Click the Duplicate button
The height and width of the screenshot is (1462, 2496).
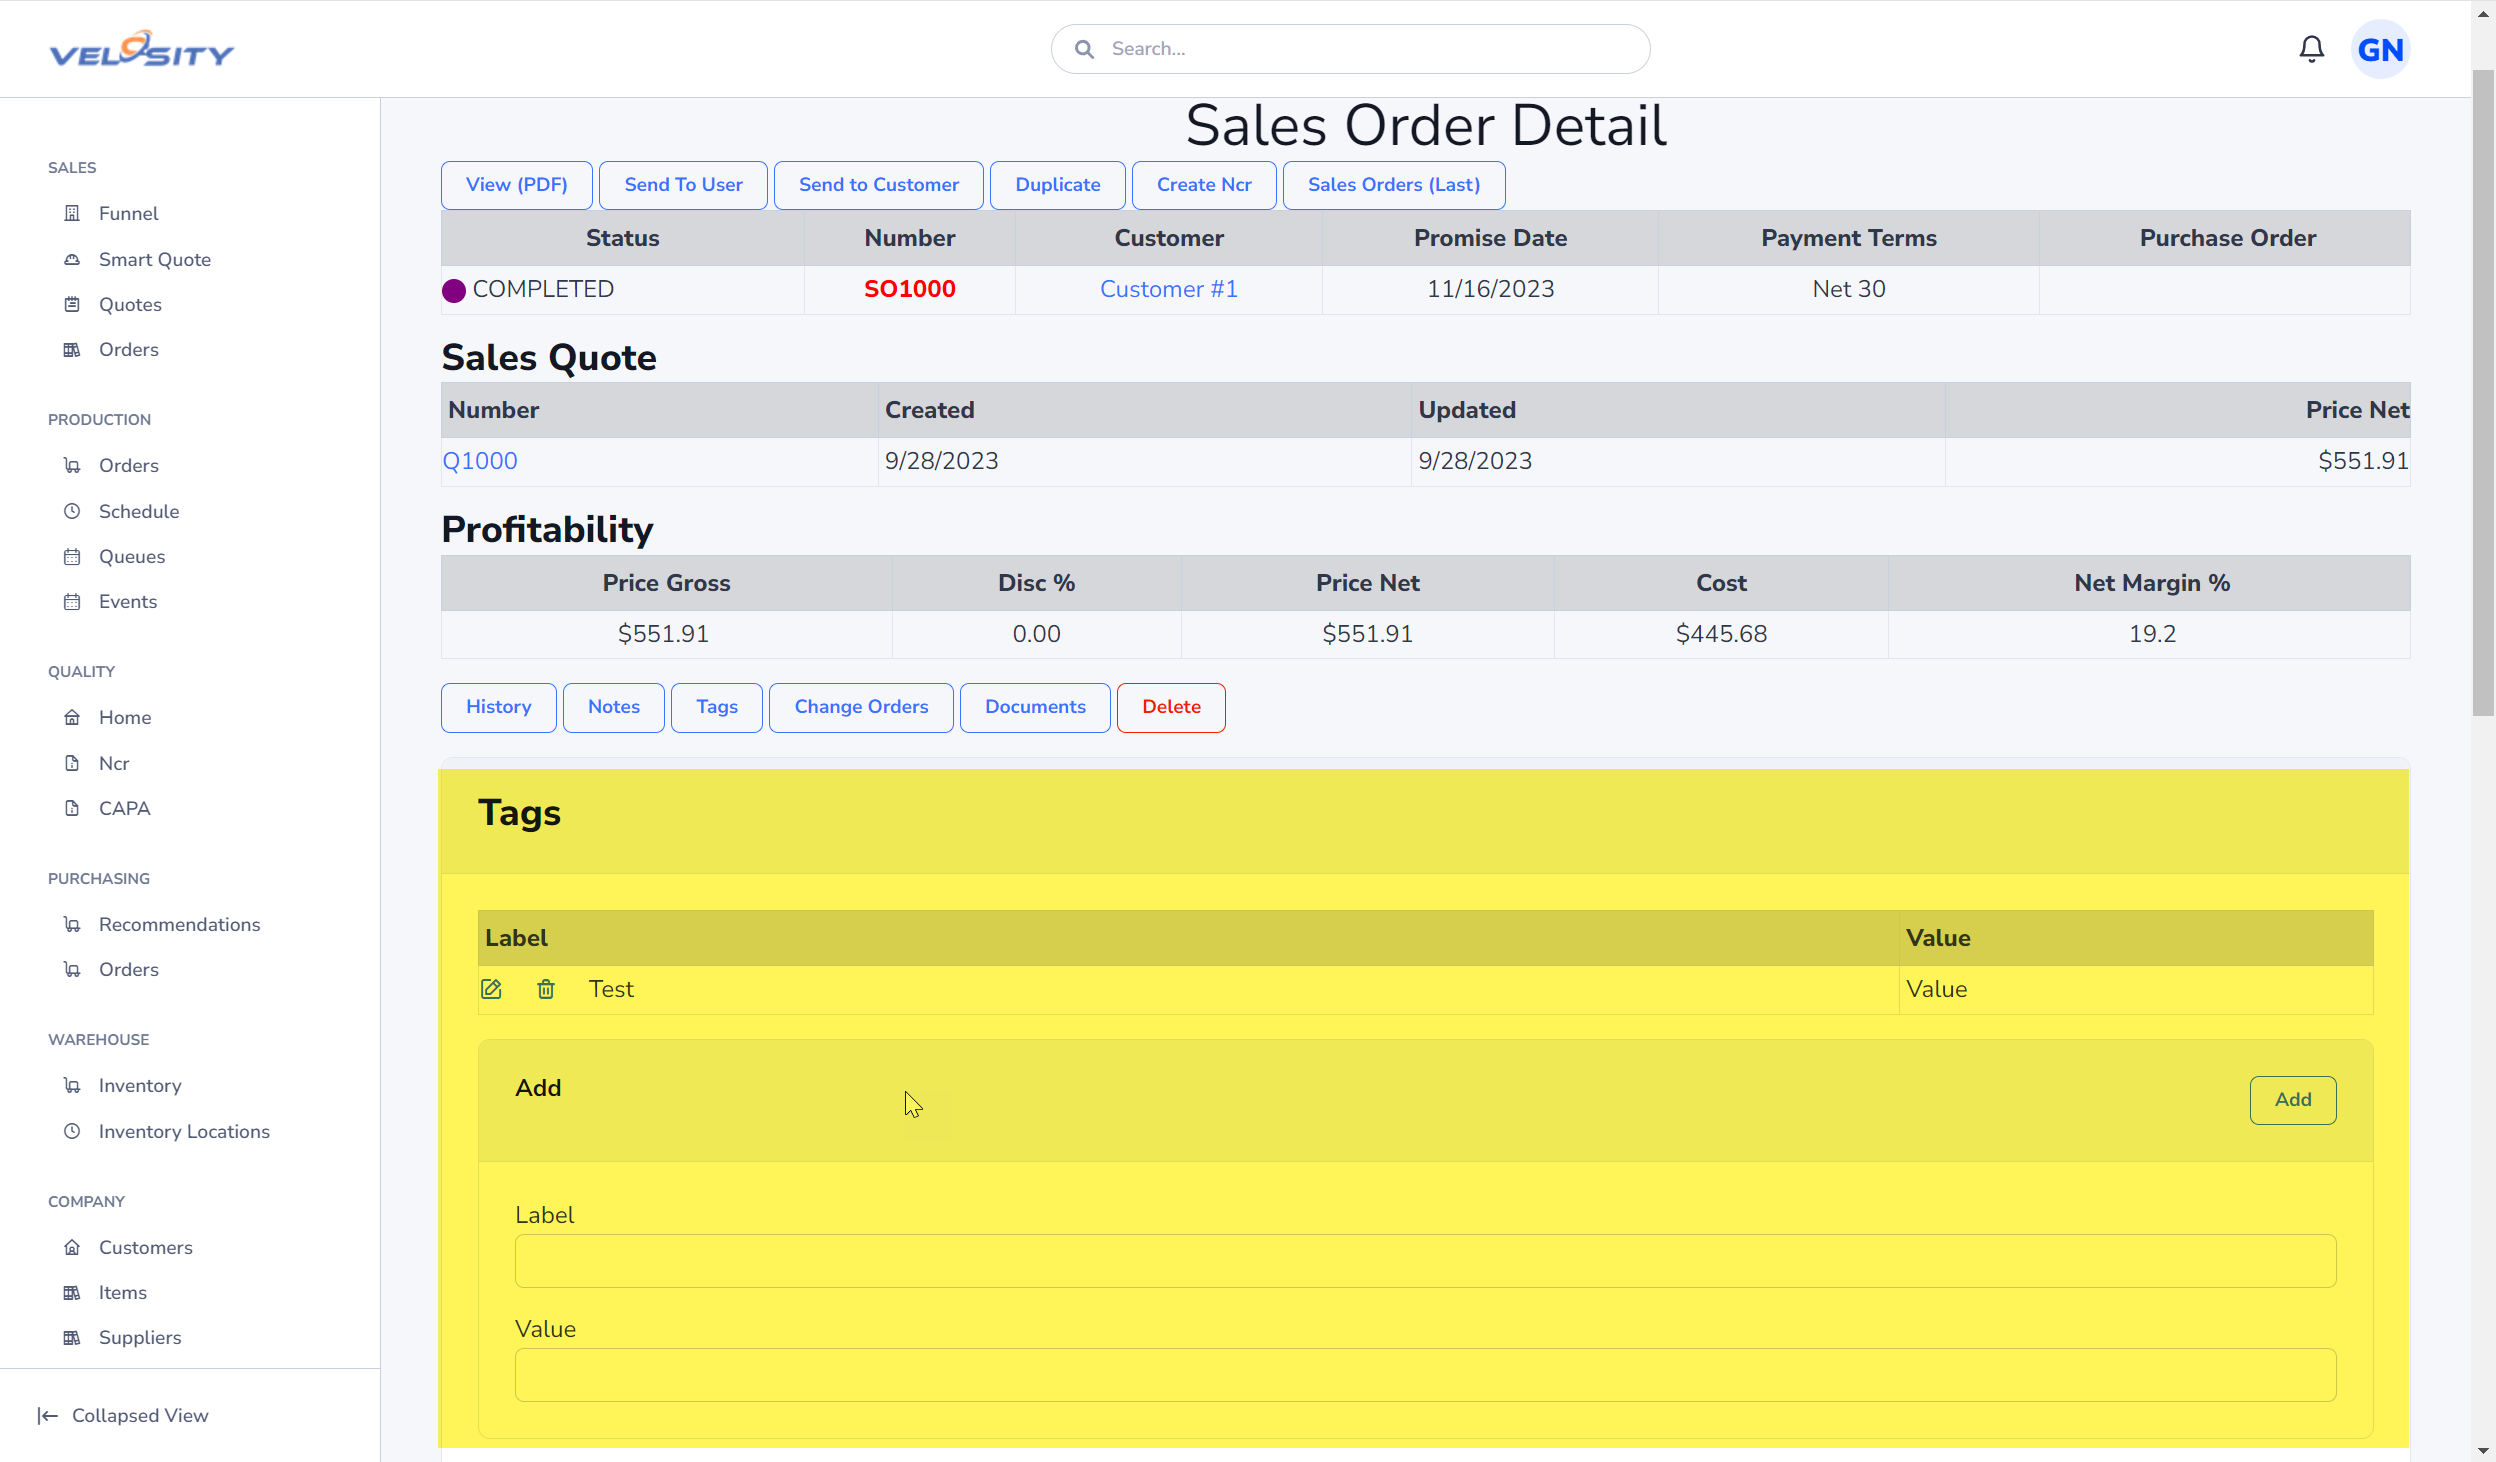coord(1057,185)
